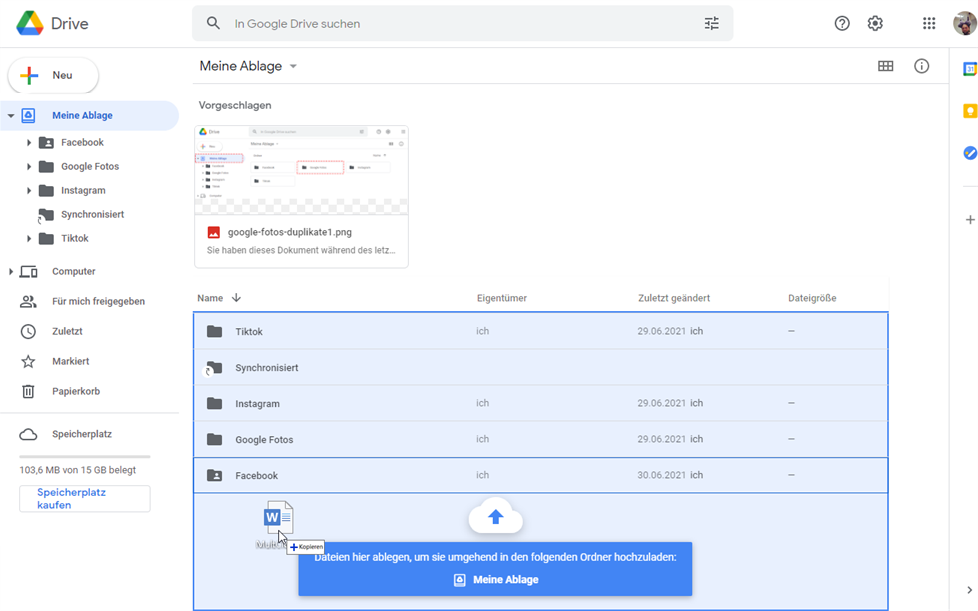Image resolution: width=978 pixels, height=611 pixels.
Task: Click the Google Drive search field
Action: 460,23
